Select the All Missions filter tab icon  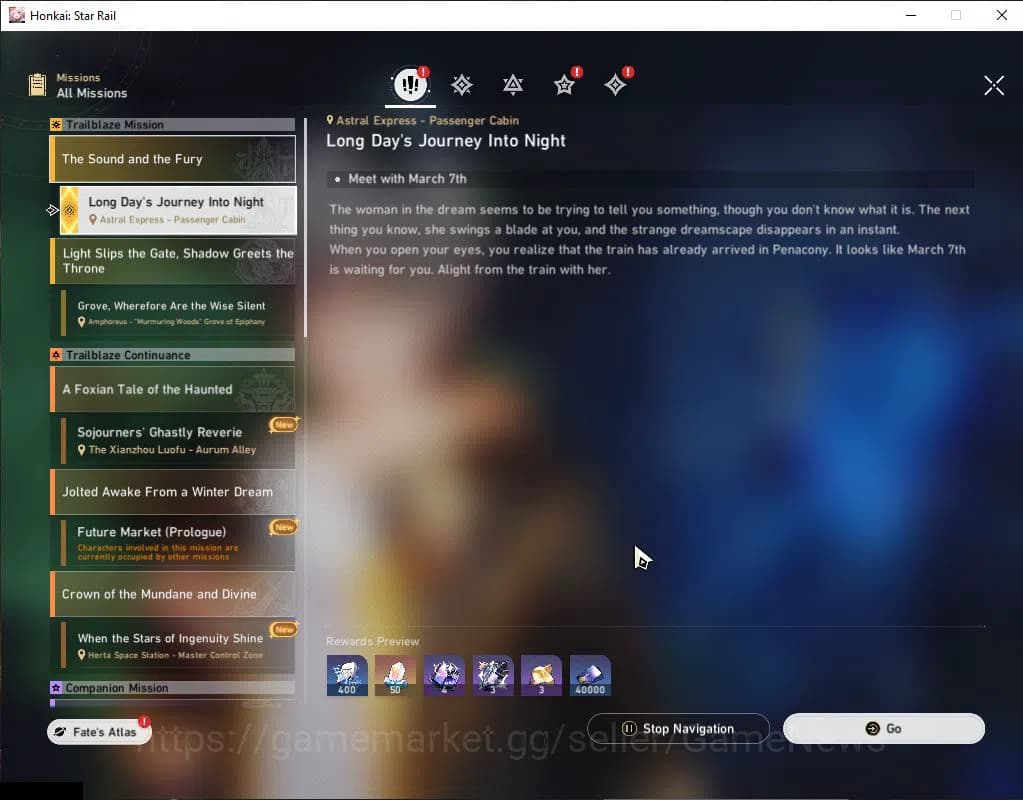[x=410, y=84]
